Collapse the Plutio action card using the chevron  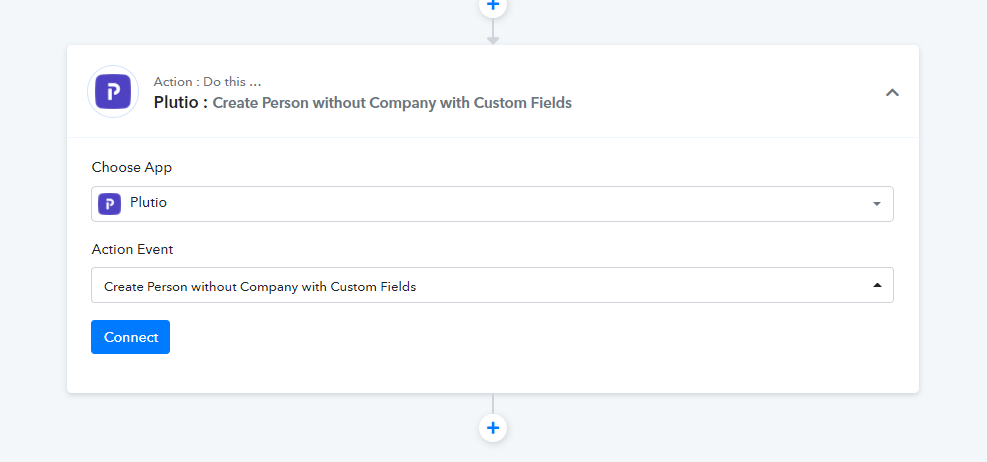click(892, 93)
